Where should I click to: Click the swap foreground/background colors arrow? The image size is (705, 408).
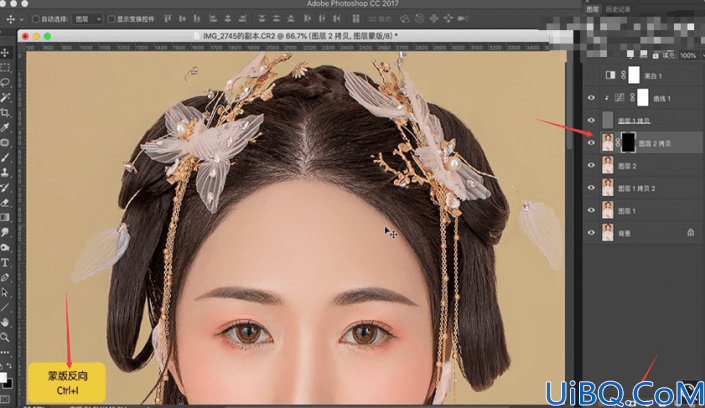(9, 366)
